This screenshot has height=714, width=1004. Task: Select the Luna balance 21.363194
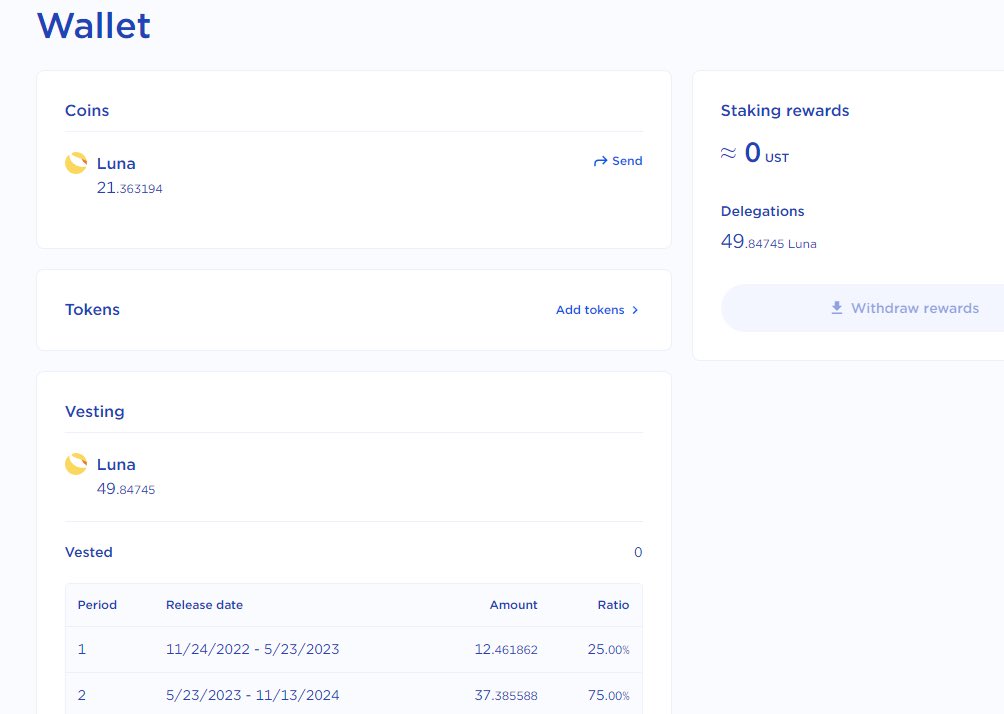[129, 188]
